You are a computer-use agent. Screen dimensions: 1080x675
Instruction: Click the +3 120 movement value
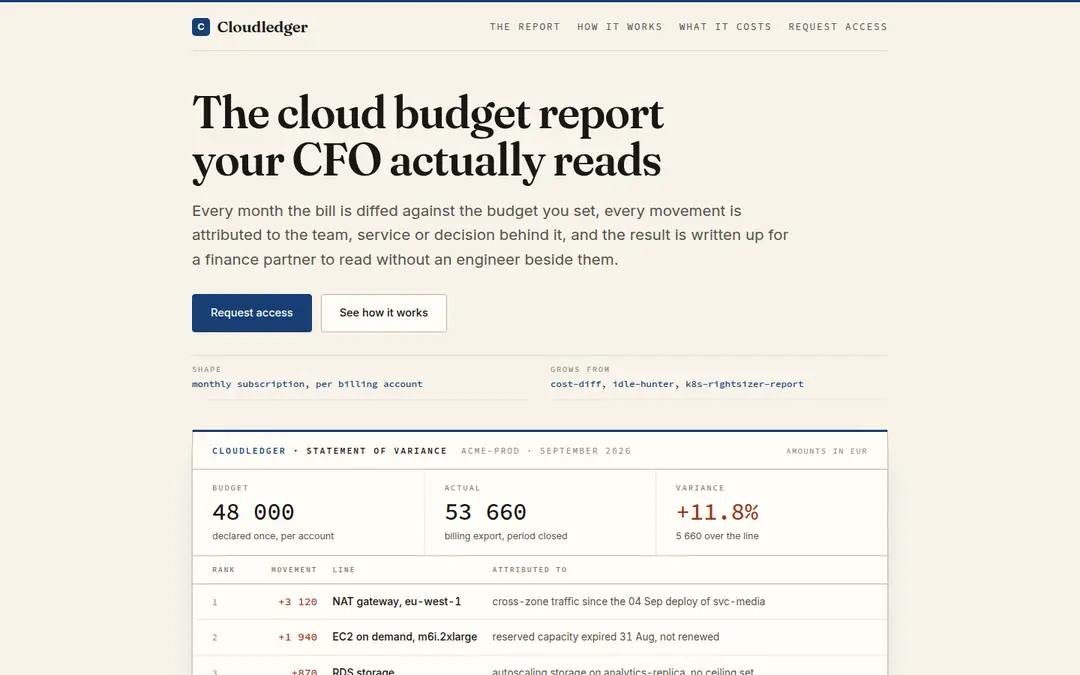298,601
